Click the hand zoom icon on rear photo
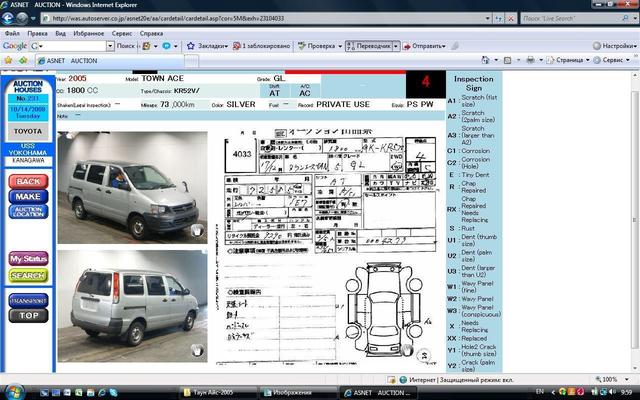Viewport: 640px width, 400px height. (197, 350)
